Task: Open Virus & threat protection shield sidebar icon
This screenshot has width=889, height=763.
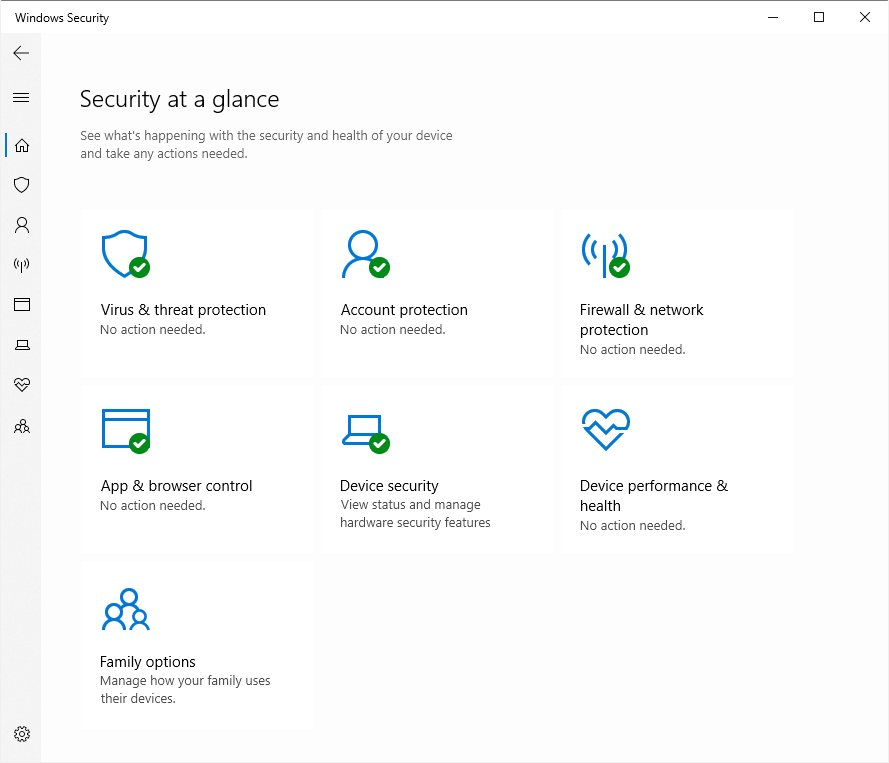Action: coord(22,185)
